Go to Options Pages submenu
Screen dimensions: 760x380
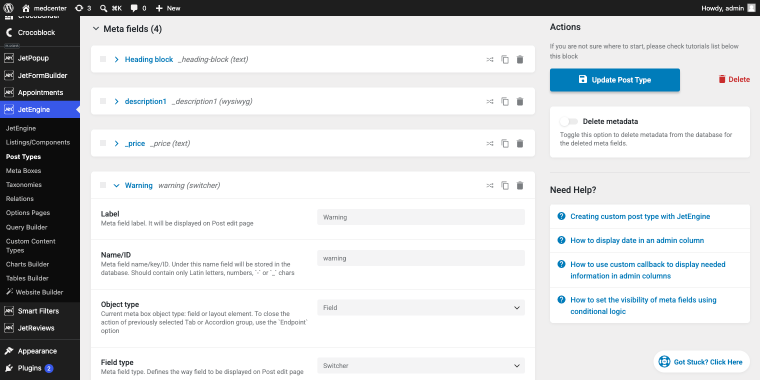[x=28, y=213]
